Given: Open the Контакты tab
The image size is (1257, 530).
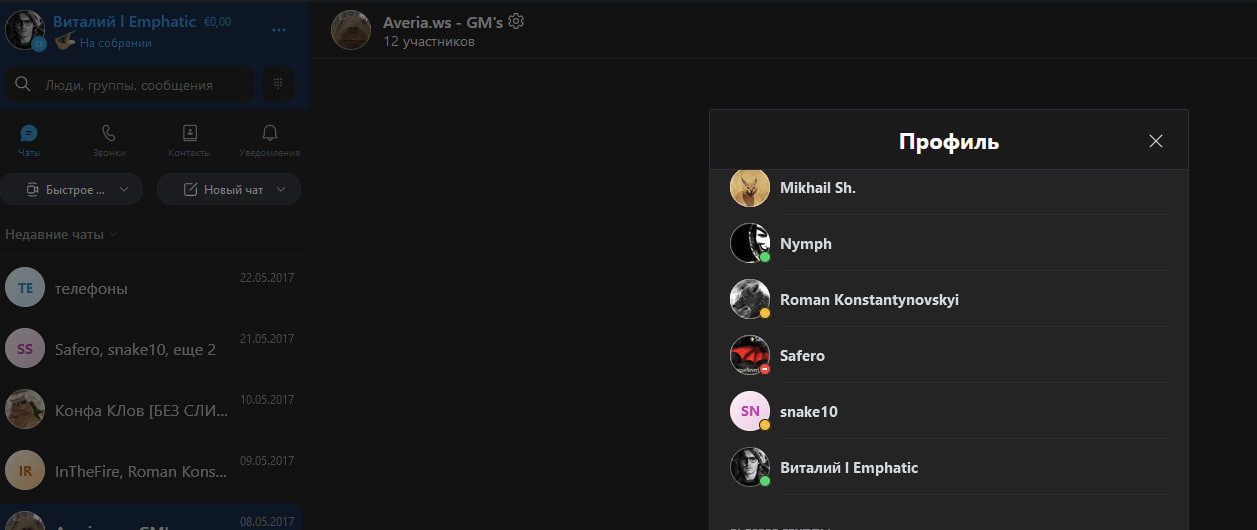Looking at the screenshot, I should [189, 140].
